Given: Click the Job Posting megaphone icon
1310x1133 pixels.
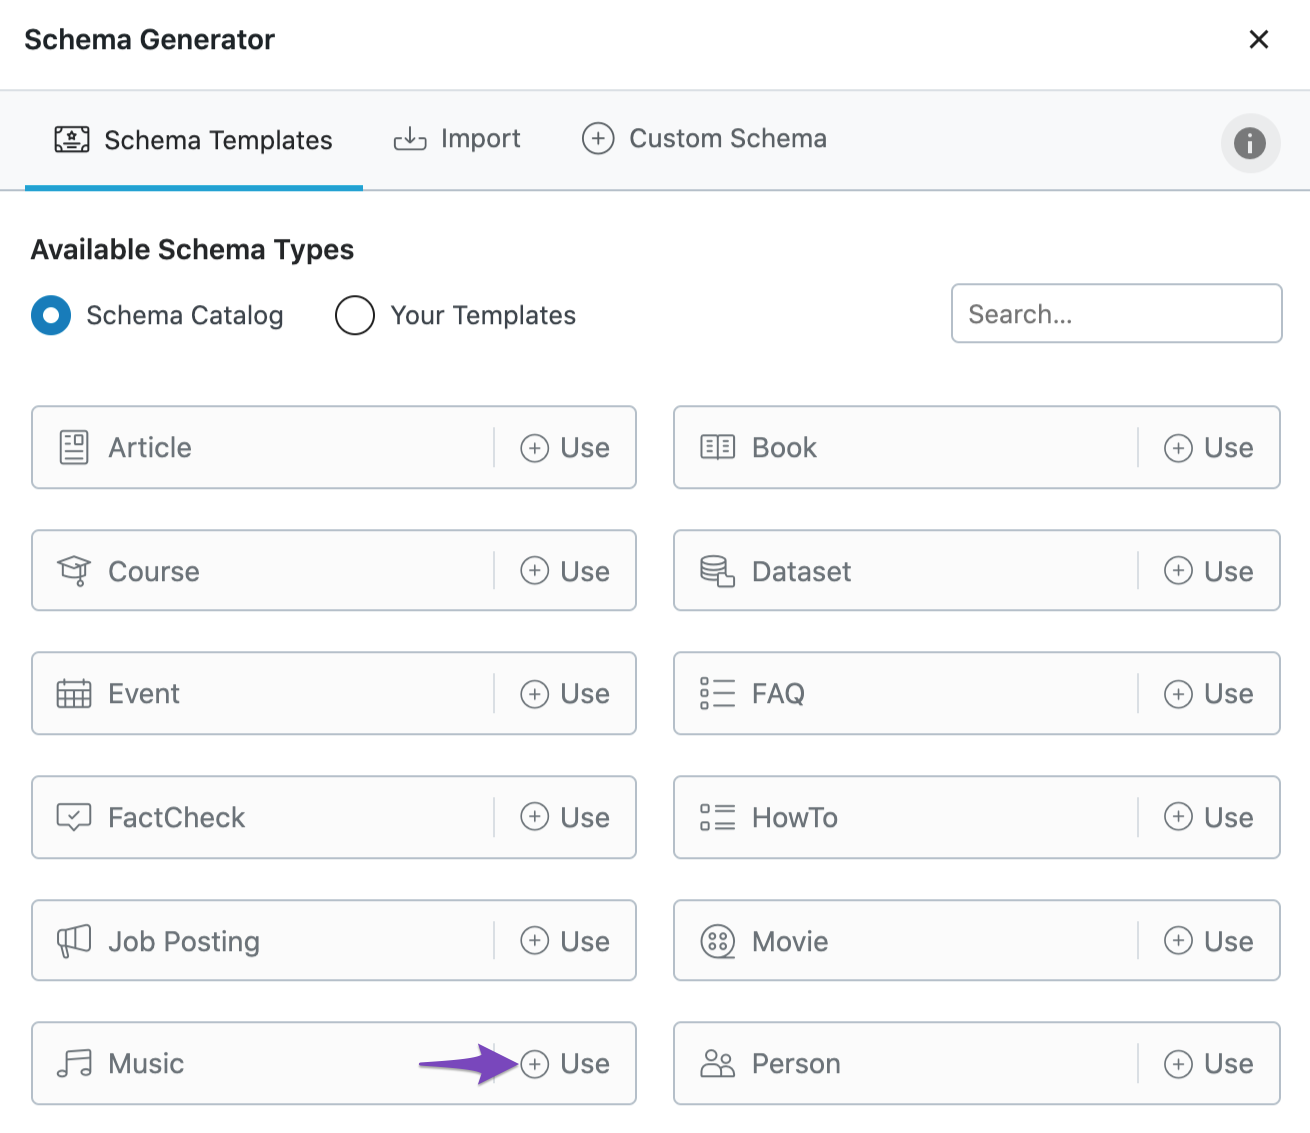Looking at the screenshot, I should [x=74, y=941].
